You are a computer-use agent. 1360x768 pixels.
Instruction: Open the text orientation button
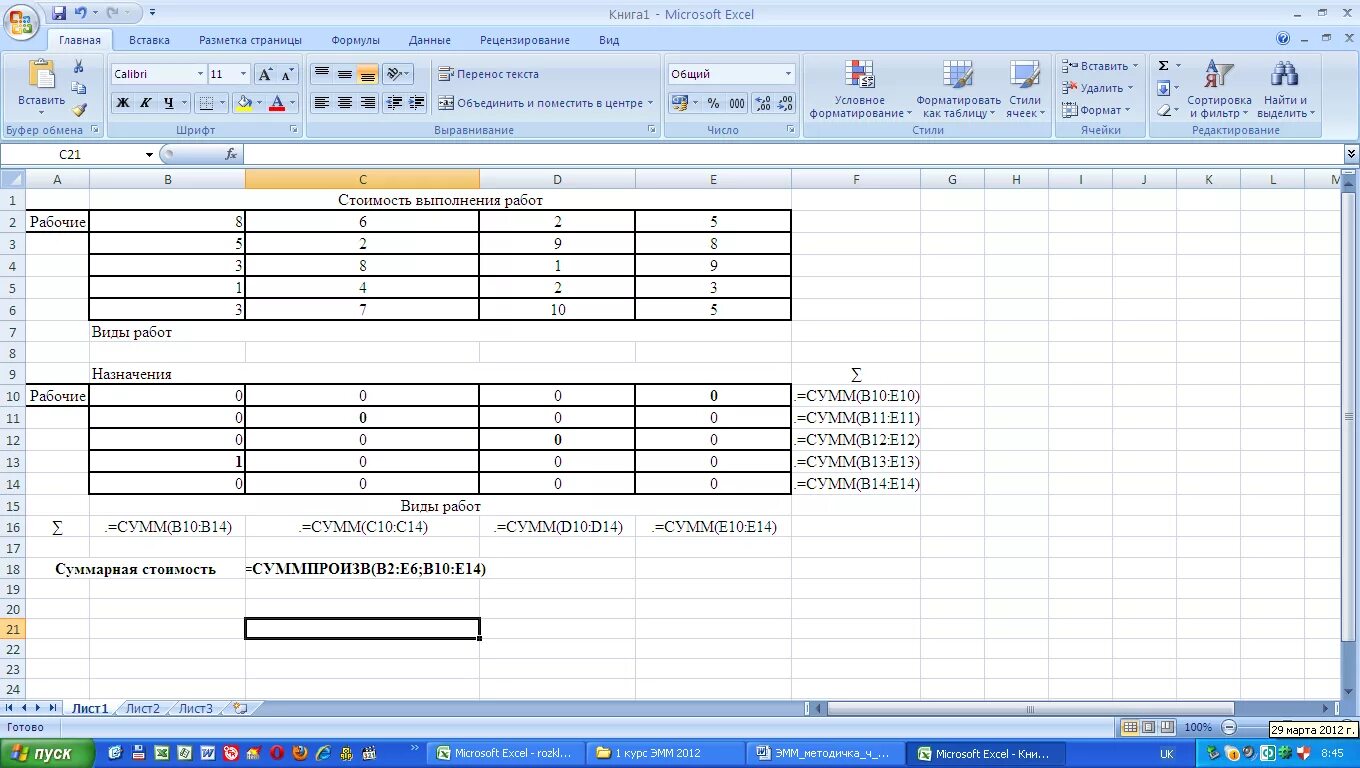click(x=397, y=74)
